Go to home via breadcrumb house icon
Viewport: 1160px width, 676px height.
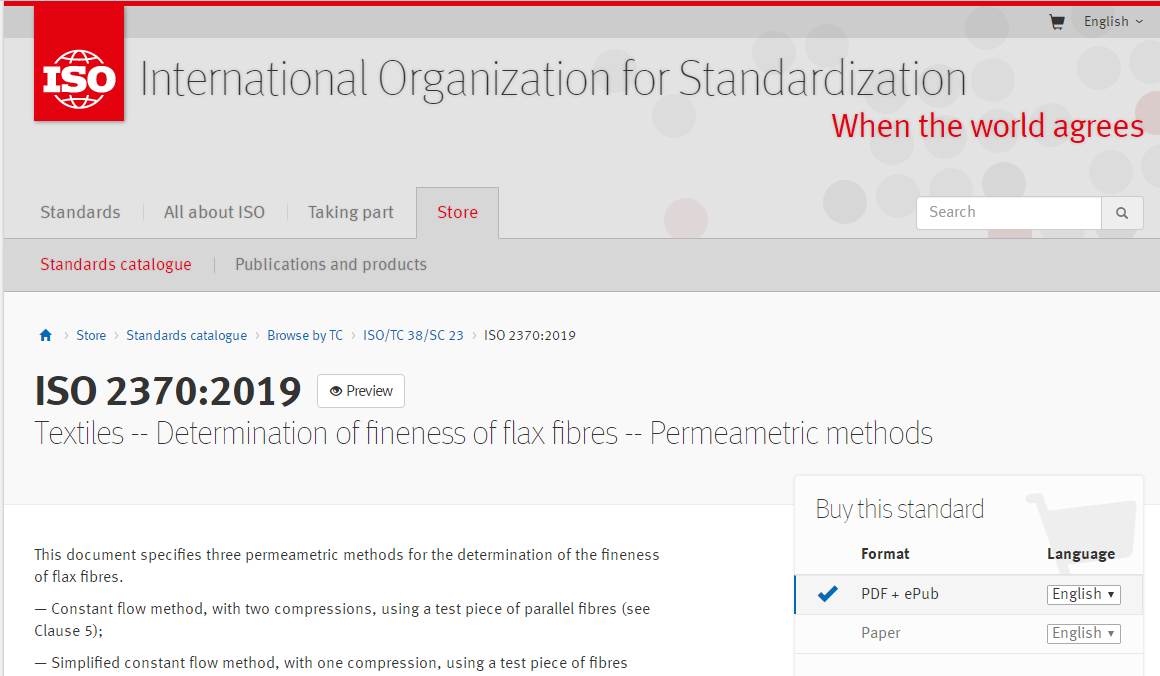(x=46, y=335)
